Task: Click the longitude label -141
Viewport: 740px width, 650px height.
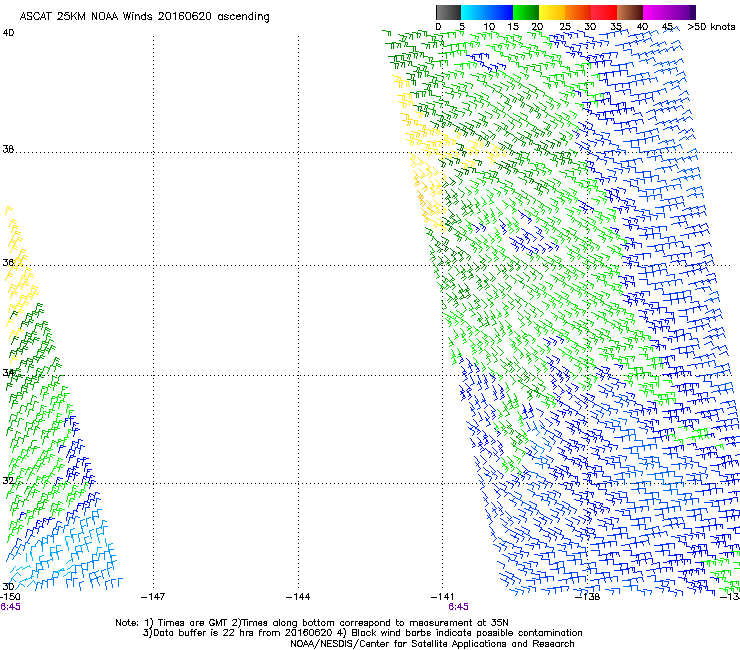Action: click(x=442, y=597)
